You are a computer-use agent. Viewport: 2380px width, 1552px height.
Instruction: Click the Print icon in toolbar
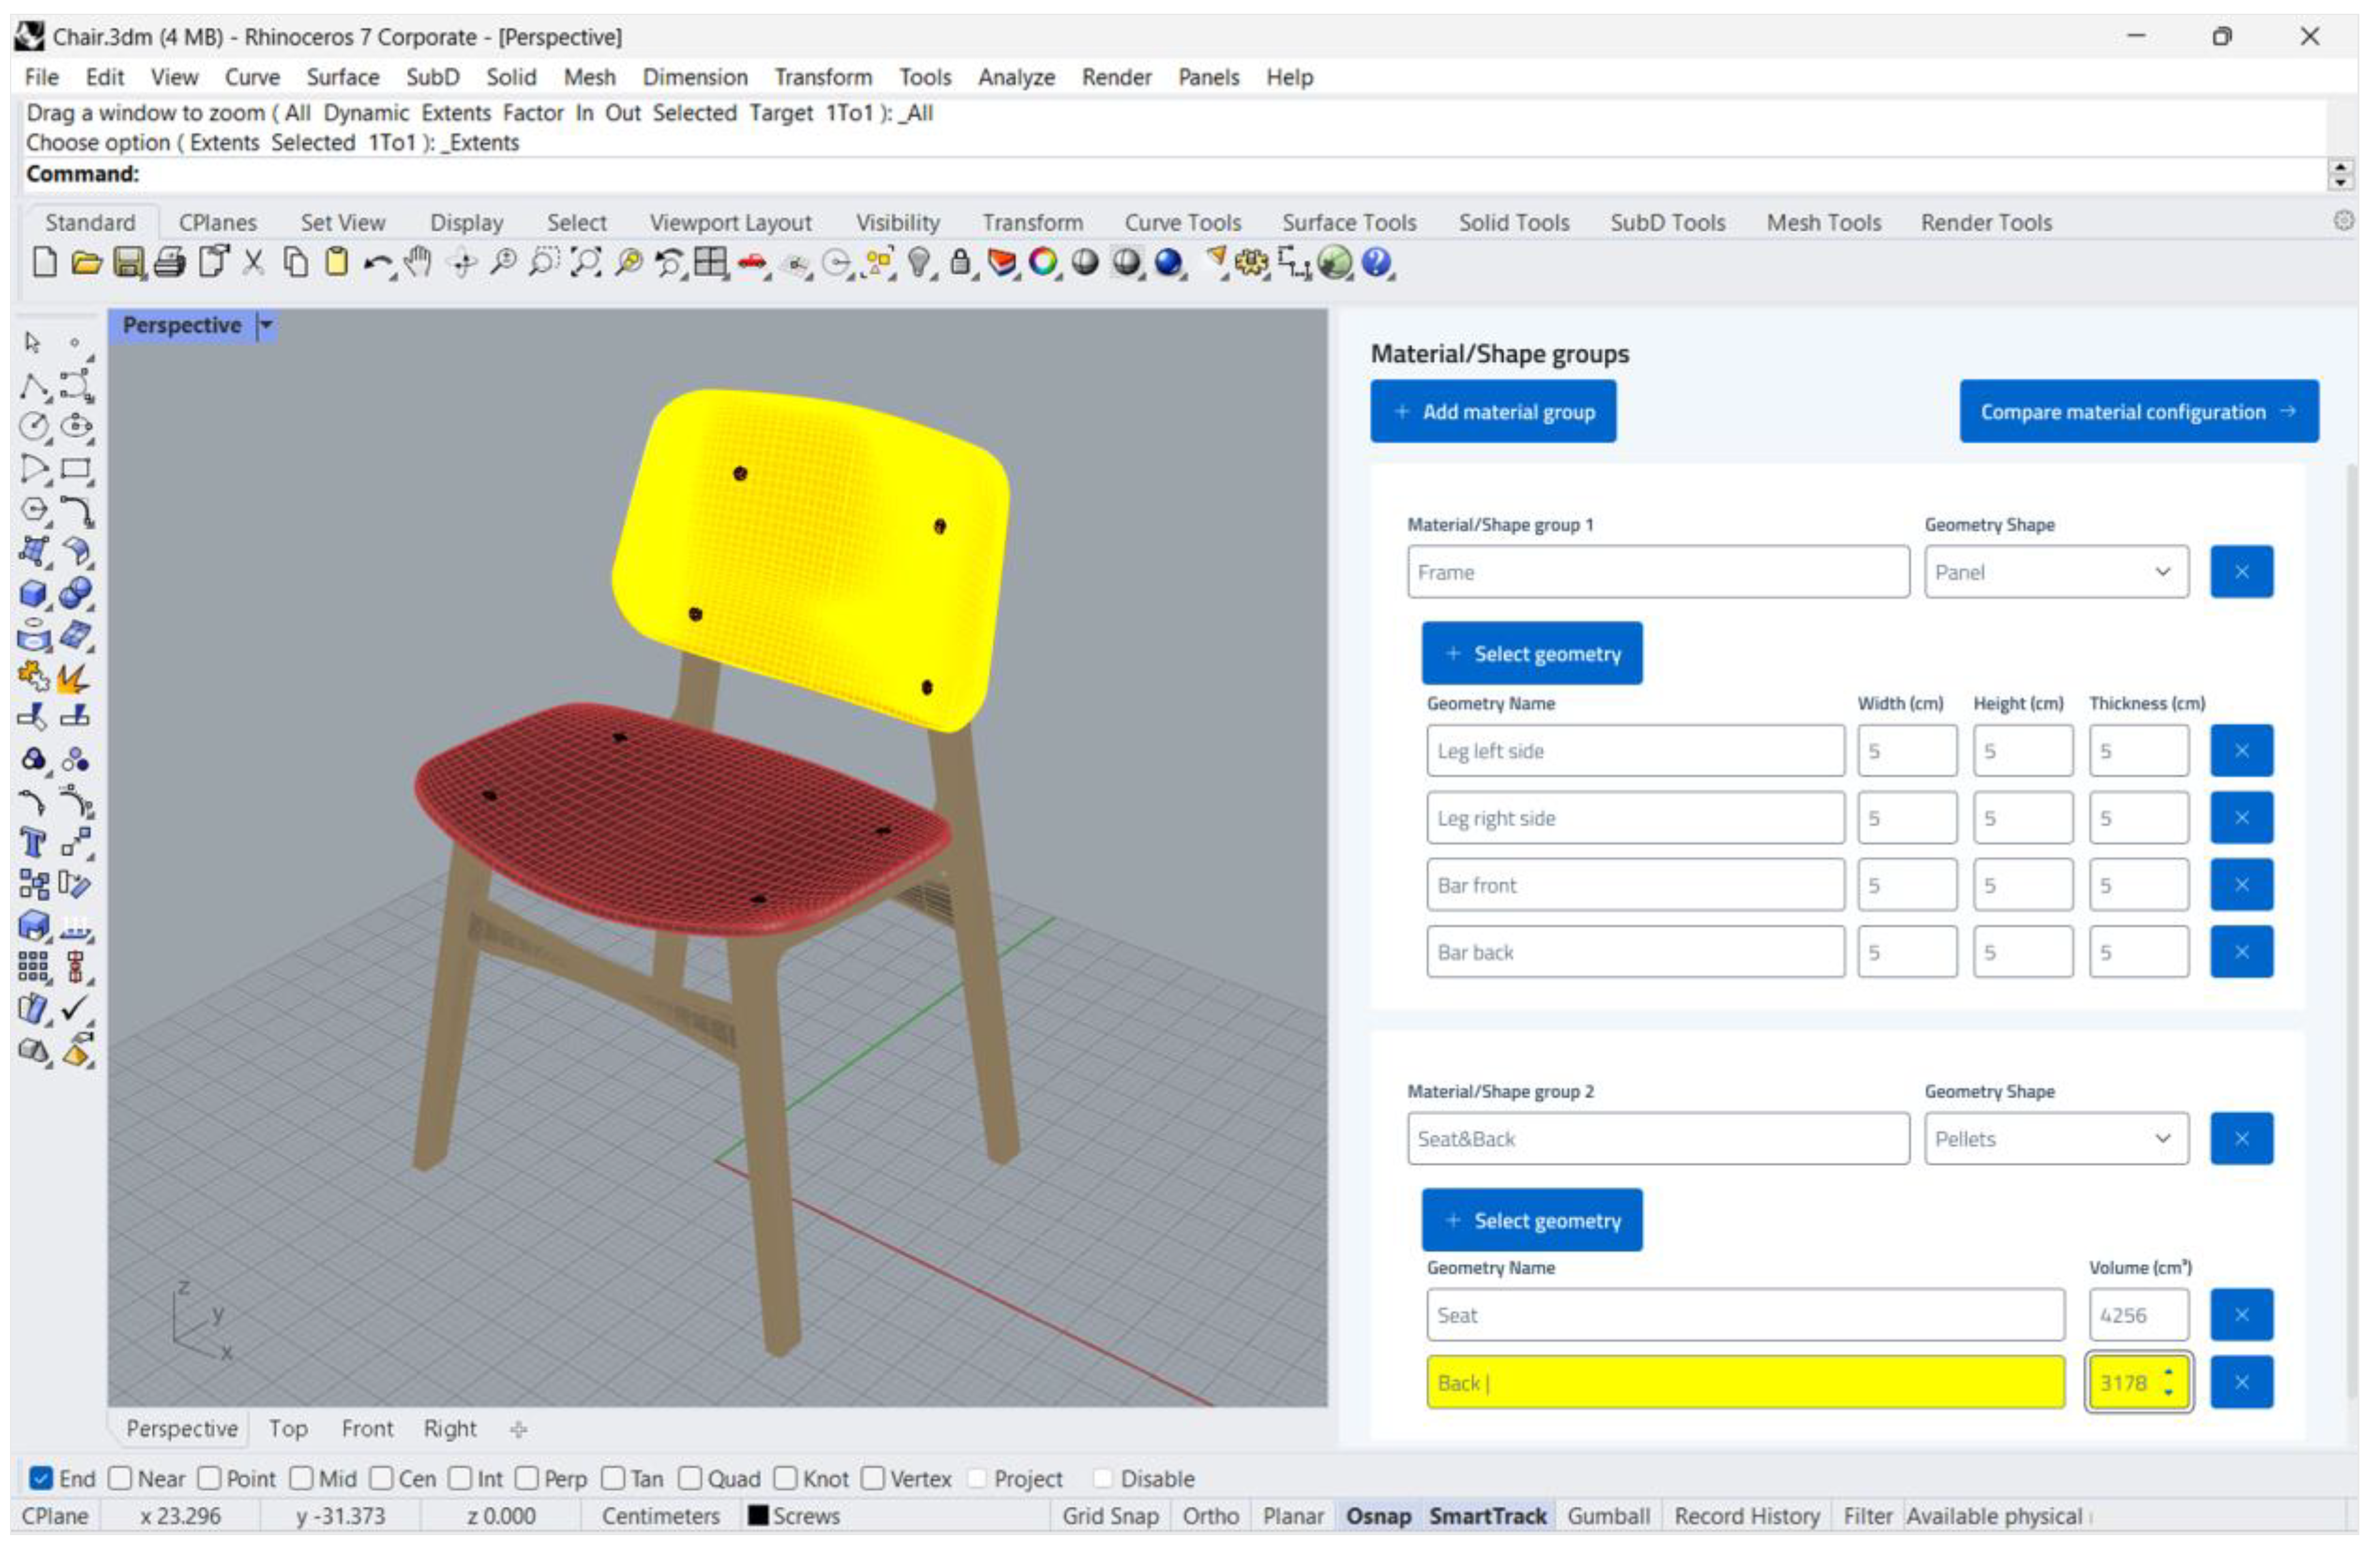coord(170,263)
